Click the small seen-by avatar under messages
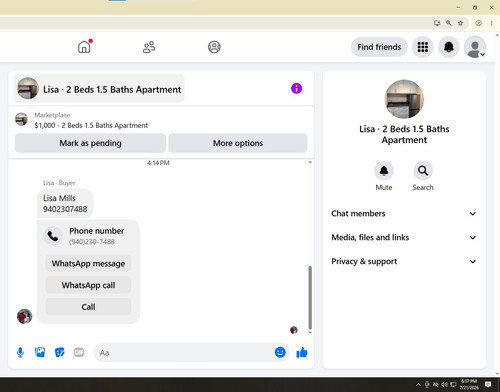The image size is (500, 392). (294, 330)
